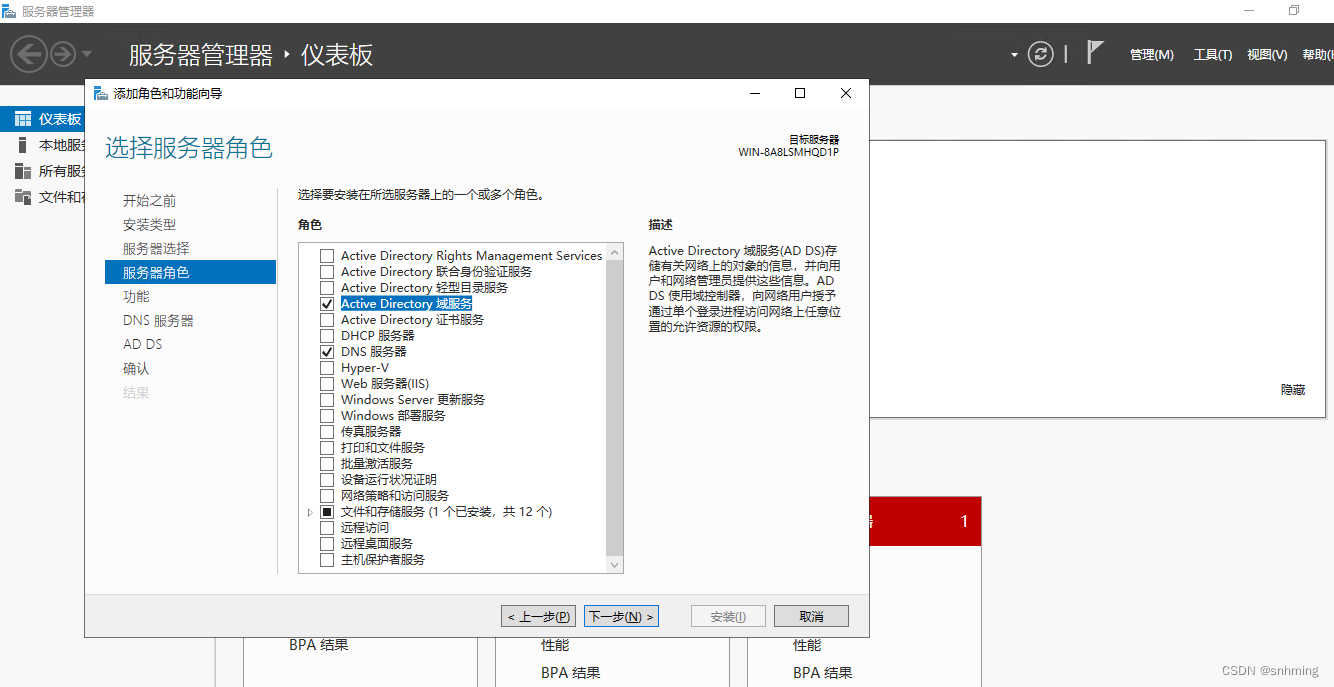Click the 仪表板 breadcrumb title
The image size is (1334, 687).
point(337,55)
